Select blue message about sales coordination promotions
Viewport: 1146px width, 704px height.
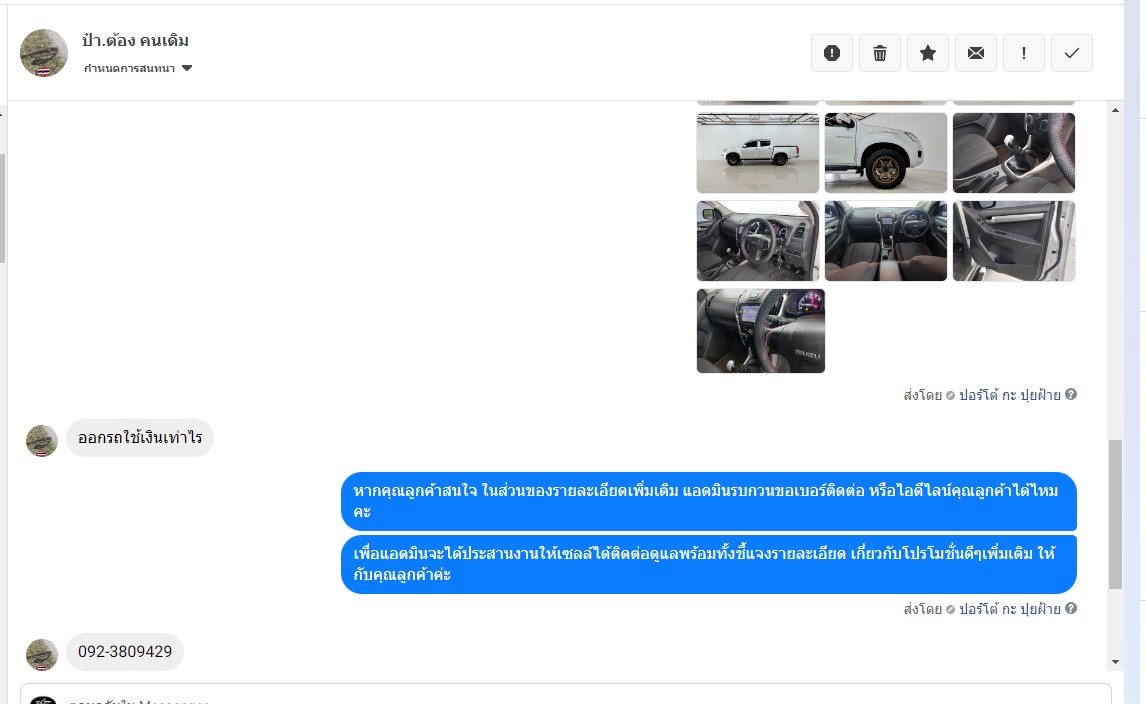coord(709,564)
